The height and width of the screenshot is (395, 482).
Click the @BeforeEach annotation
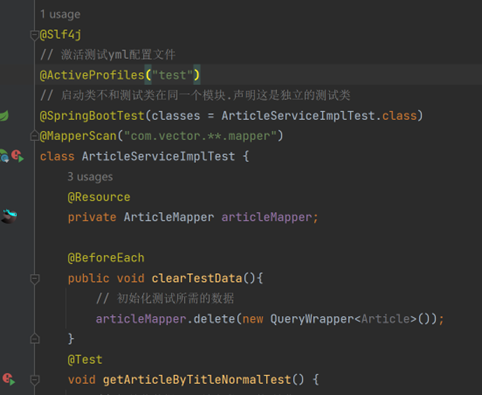coord(106,258)
